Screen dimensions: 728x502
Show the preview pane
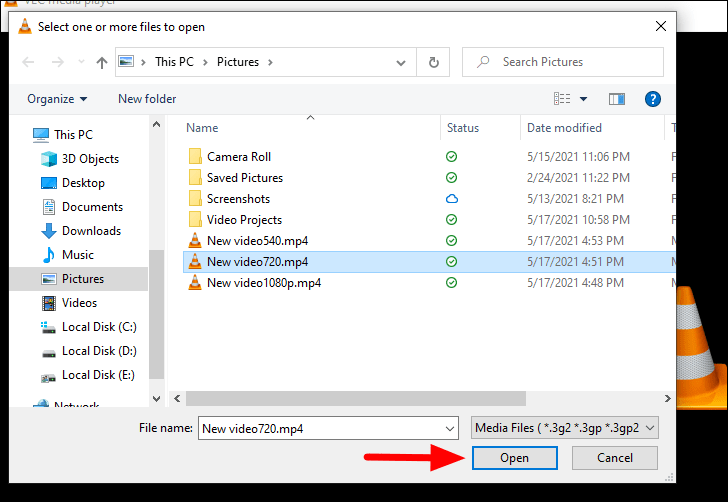tap(617, 99)
